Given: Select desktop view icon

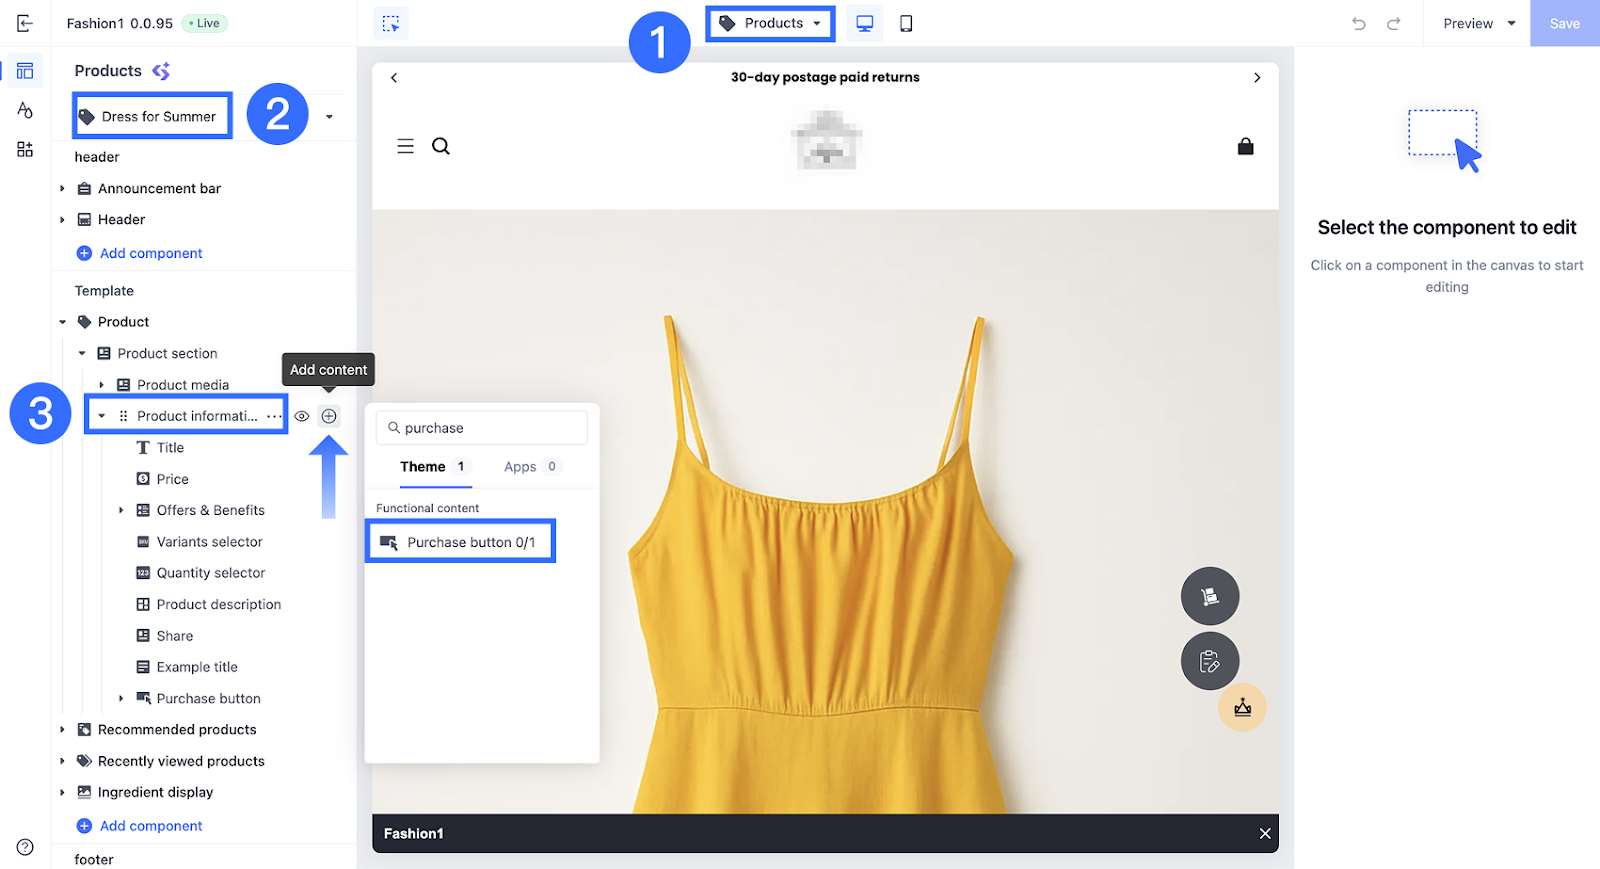Looking at the screenshot, I should (x=864, y=24).
